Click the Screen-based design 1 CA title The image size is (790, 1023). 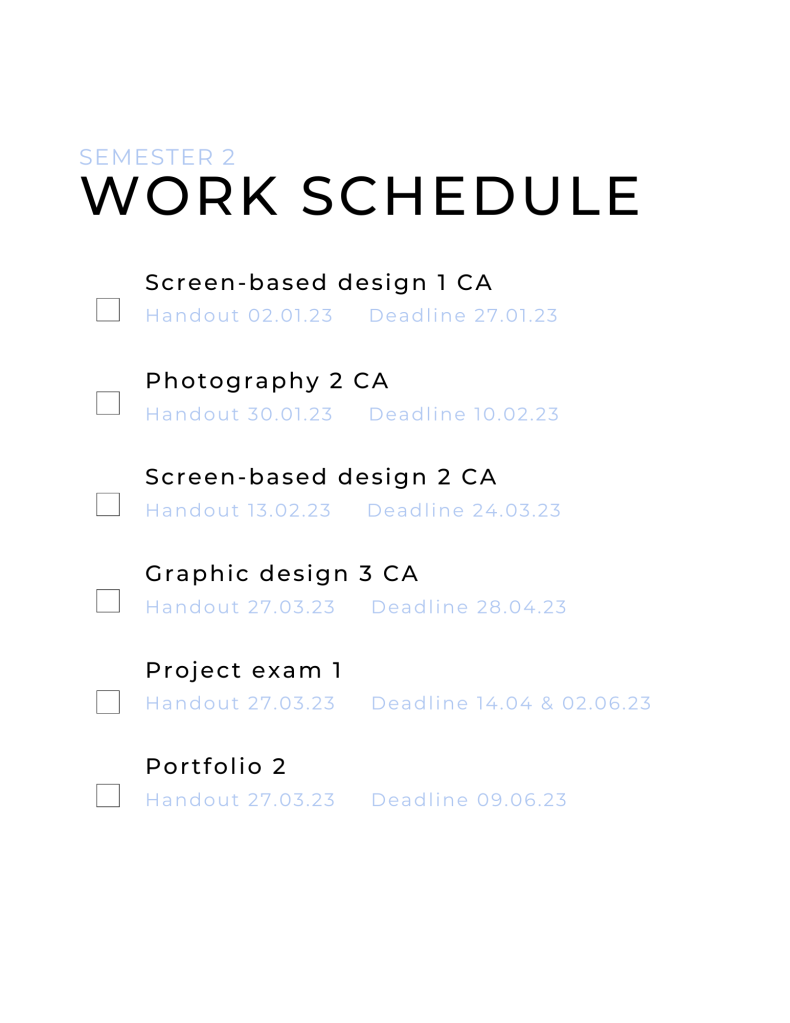(319, 283)
